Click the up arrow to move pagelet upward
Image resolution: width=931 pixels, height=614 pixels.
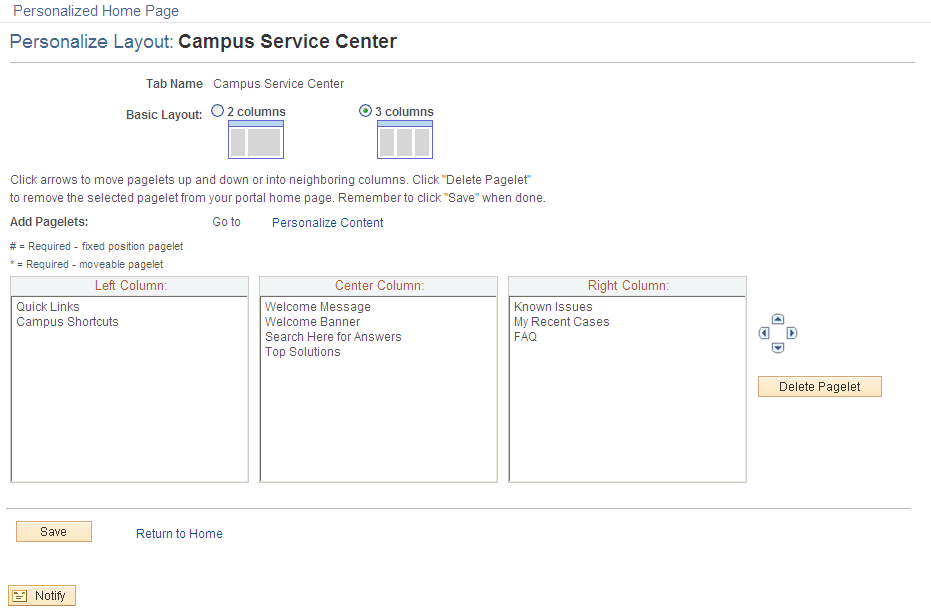pos(777,319)
